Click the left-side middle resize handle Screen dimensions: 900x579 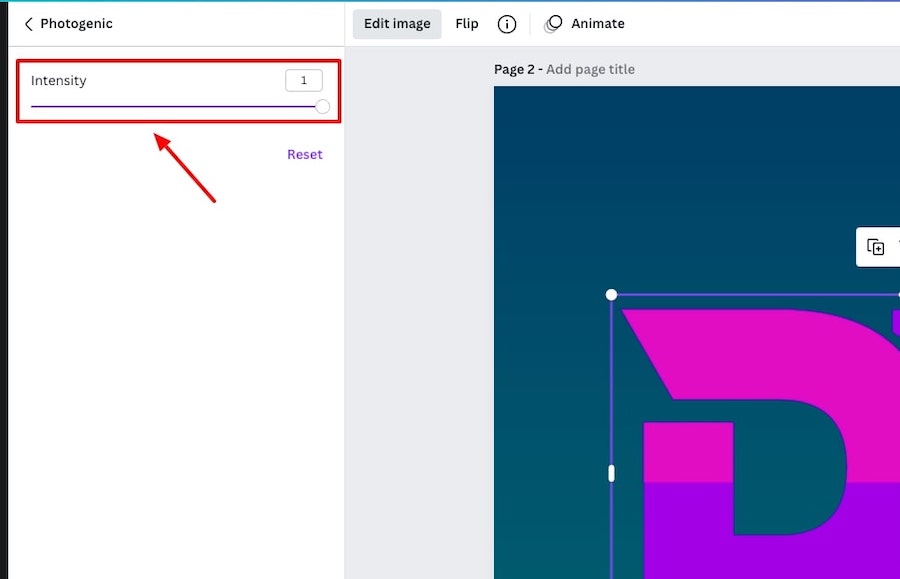[x=611, y=473]
